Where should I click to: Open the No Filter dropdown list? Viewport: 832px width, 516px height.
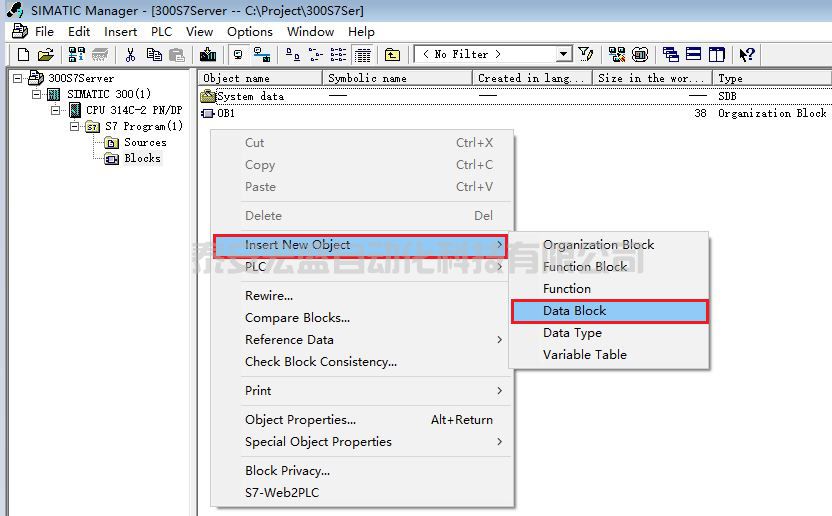point(564,55)
